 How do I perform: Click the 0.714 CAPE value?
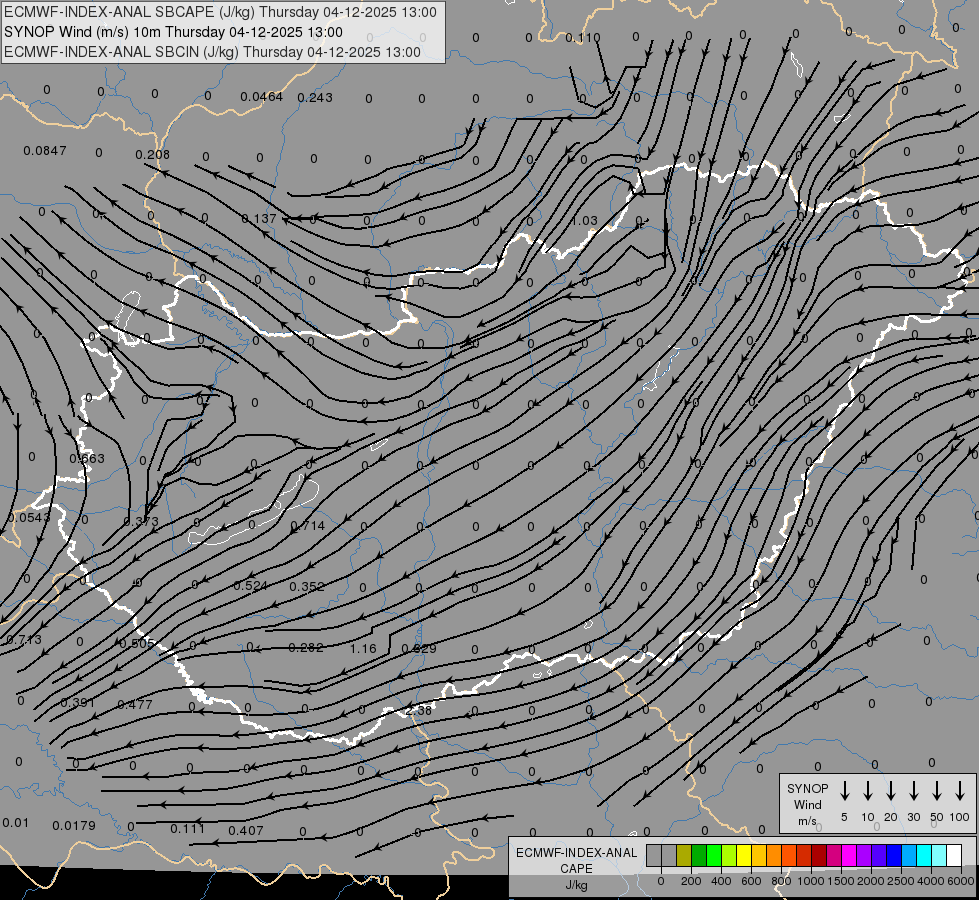pos(308,526)
